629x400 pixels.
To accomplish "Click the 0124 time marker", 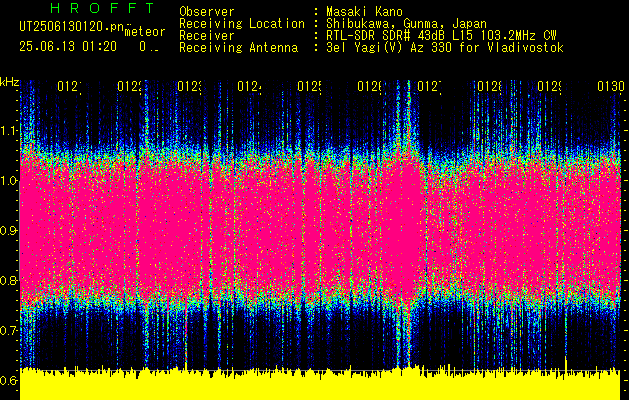I will [250, 86].
